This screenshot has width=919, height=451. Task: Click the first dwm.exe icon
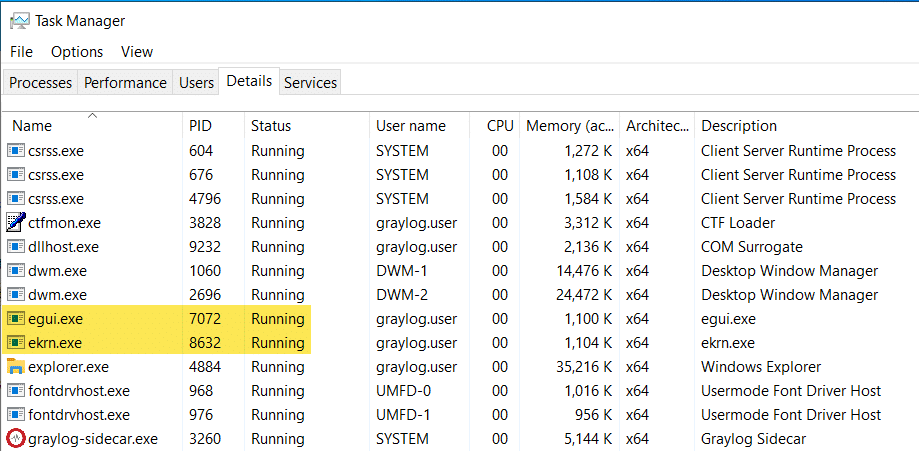[16, 271]
